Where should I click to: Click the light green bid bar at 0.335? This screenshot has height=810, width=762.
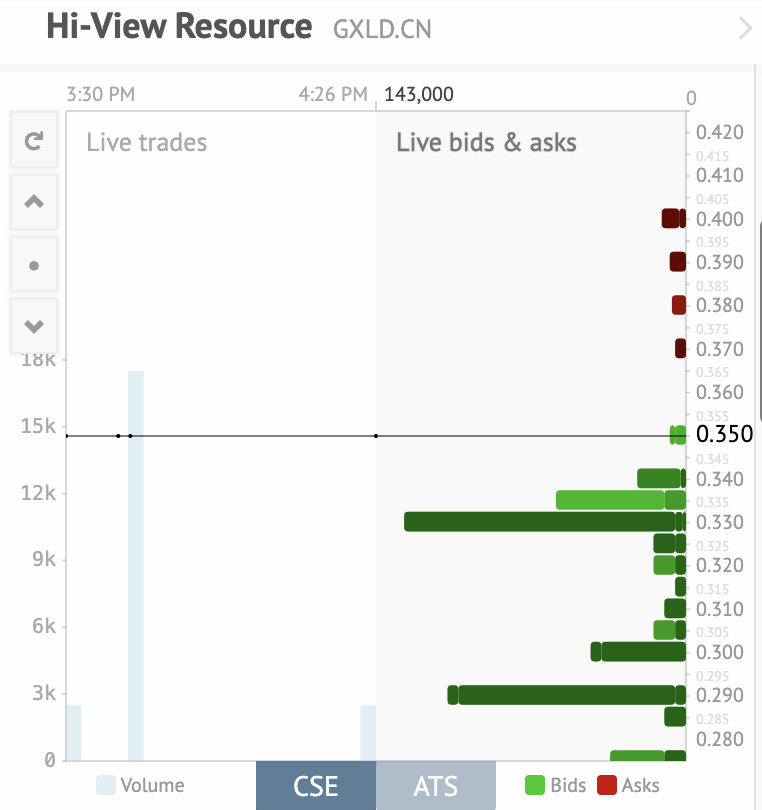tap(610, 500)
